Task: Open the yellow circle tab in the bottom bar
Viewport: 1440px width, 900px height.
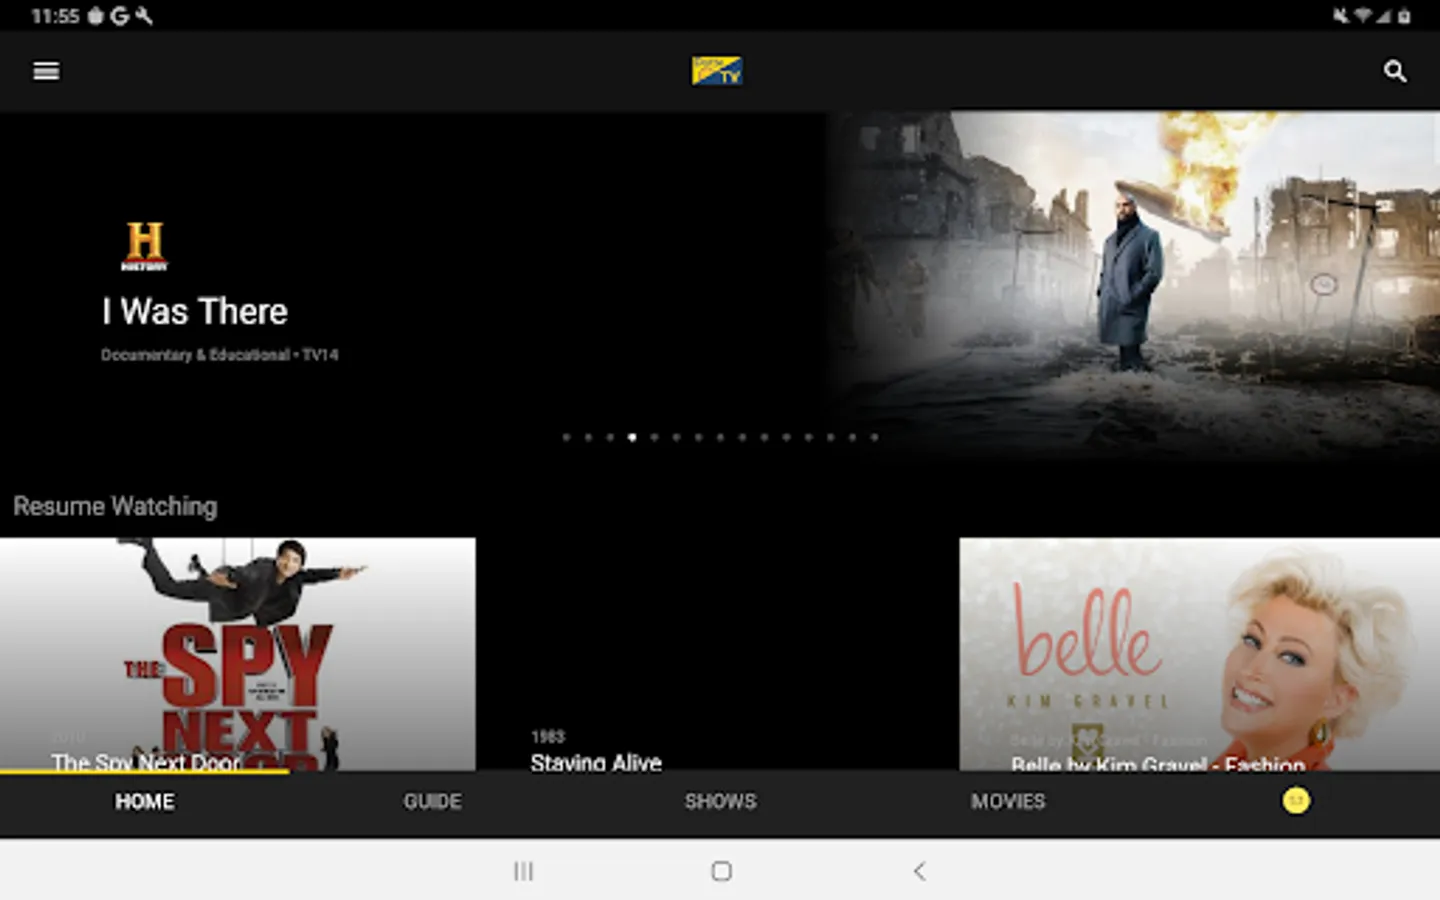Action: click(1296, 801)
